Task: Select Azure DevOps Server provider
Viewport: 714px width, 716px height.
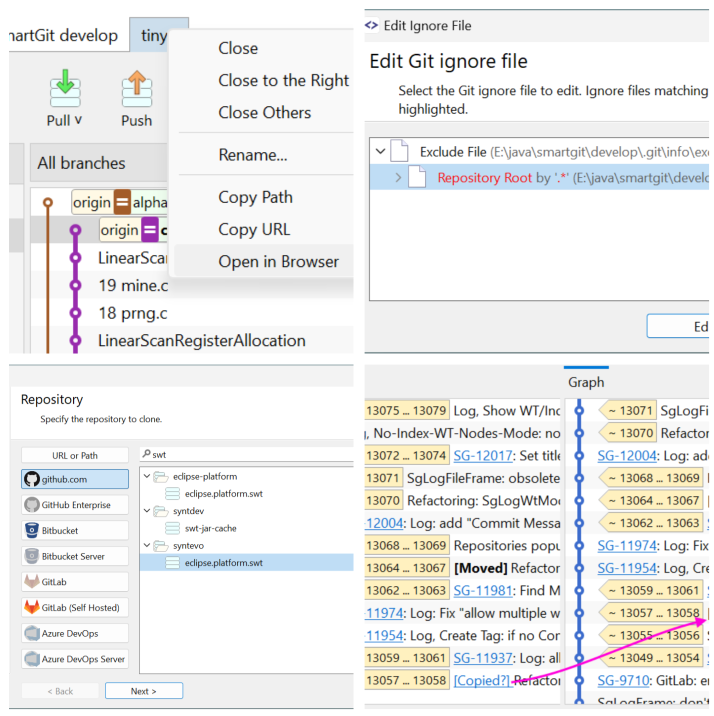Action: pos(75,659)
